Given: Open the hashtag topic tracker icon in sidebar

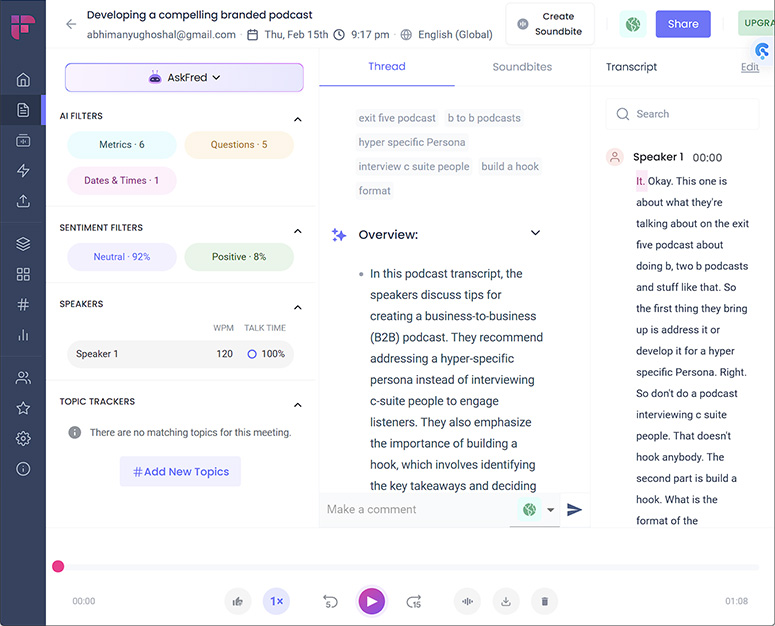Looking at the screenshot, I should tap(23, 305).
